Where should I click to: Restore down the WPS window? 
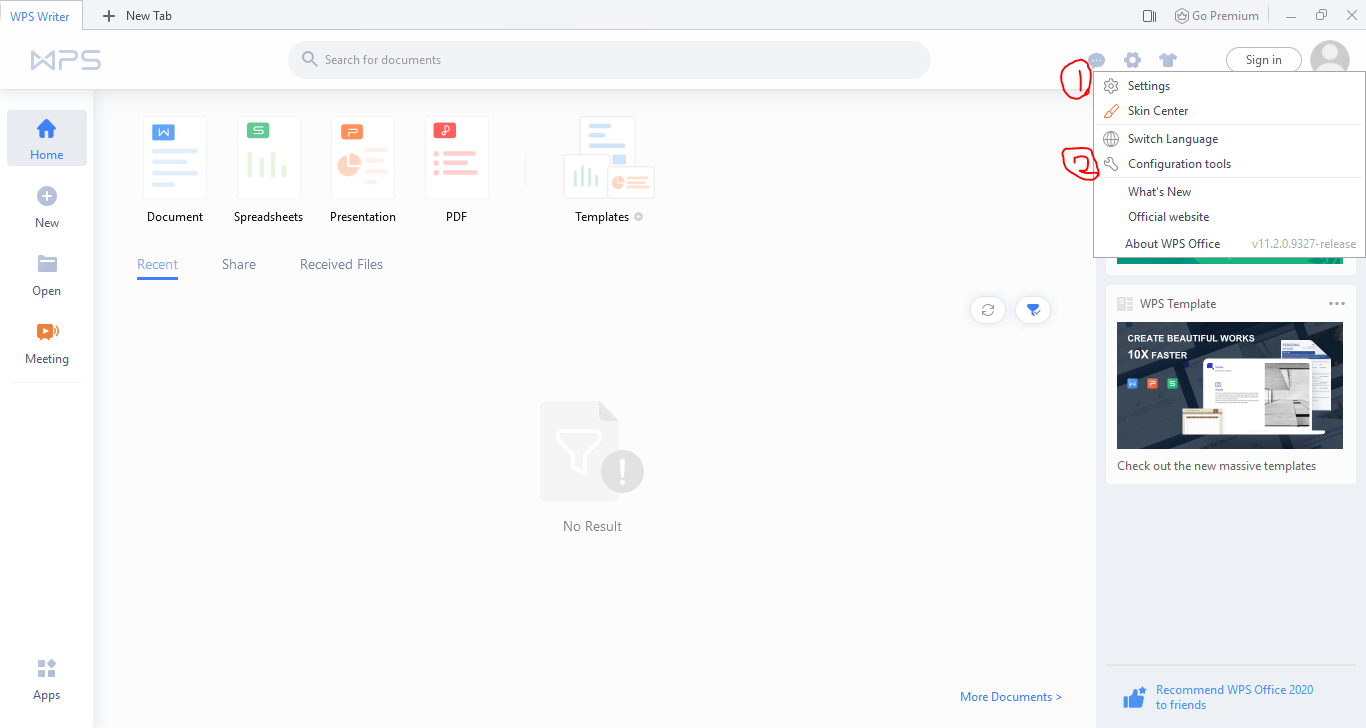click(x=1321, y=16)
